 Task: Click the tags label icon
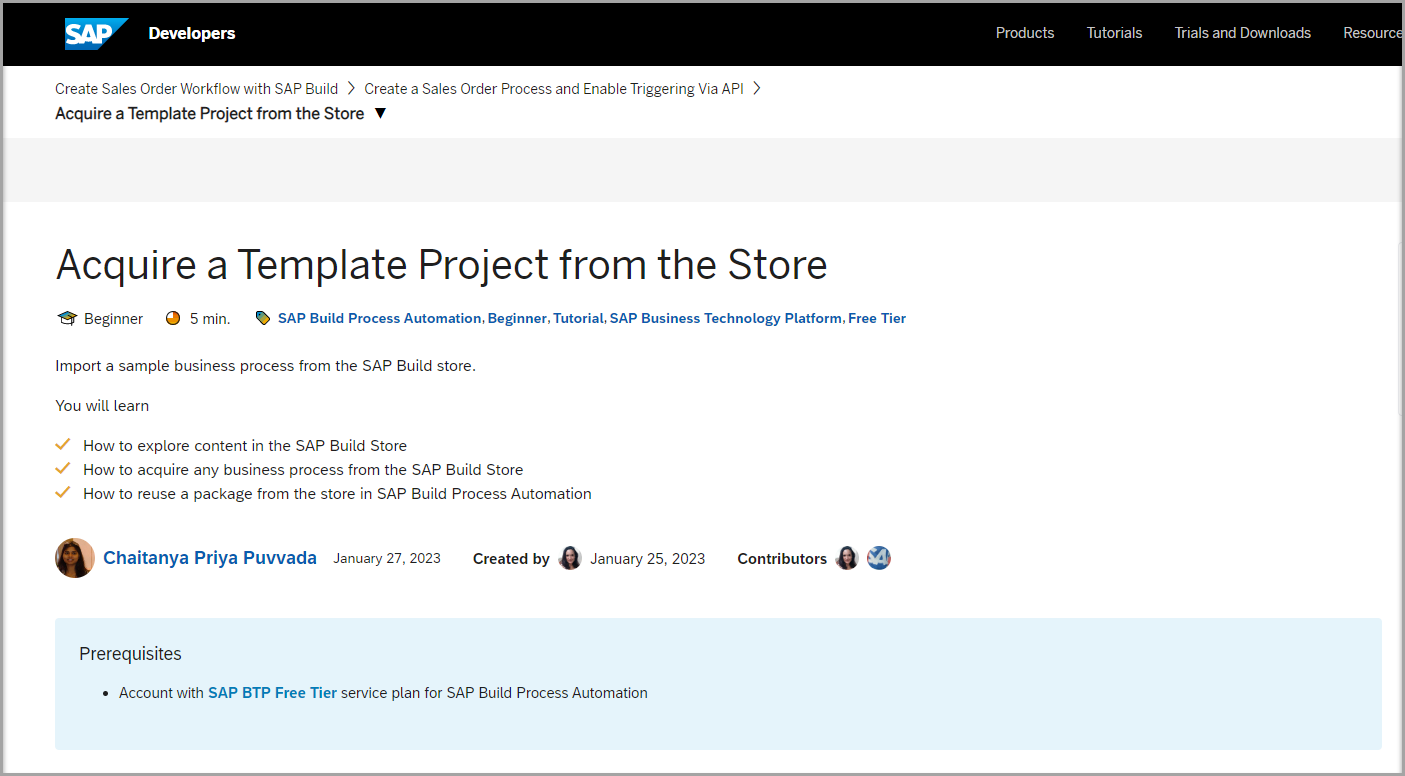[x=263, y=318]
